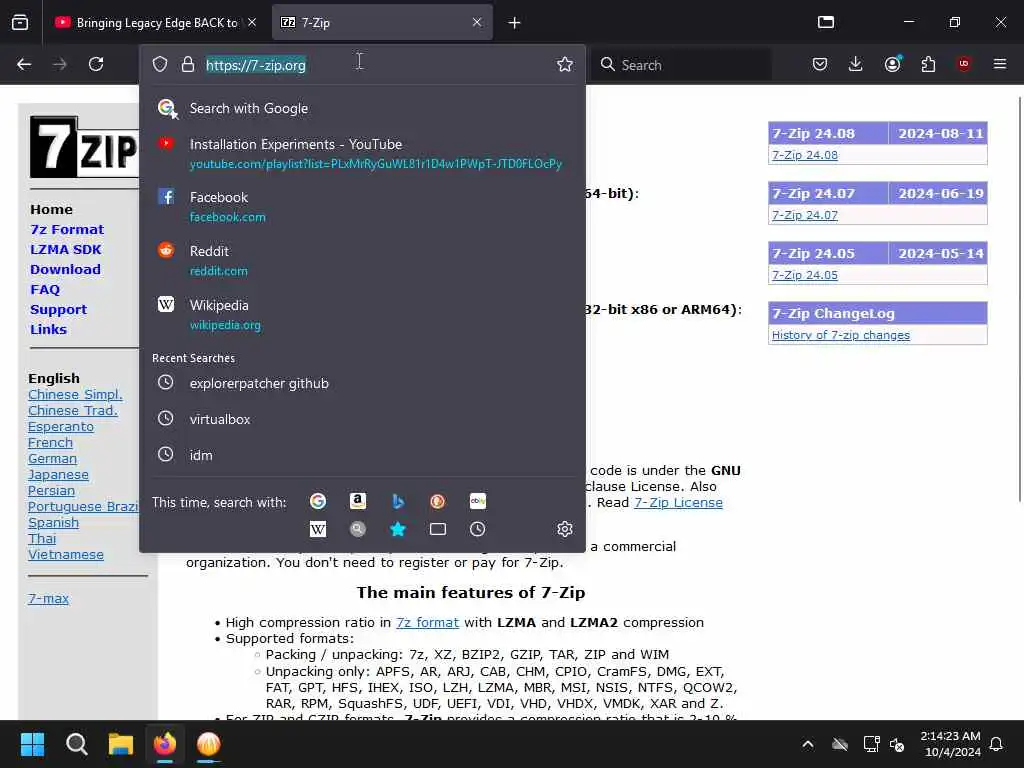Image resolution: width=1024 pixels, height=768 pixels.
Task: Open File Explorer from the taskbar
Action: point(121,744)
